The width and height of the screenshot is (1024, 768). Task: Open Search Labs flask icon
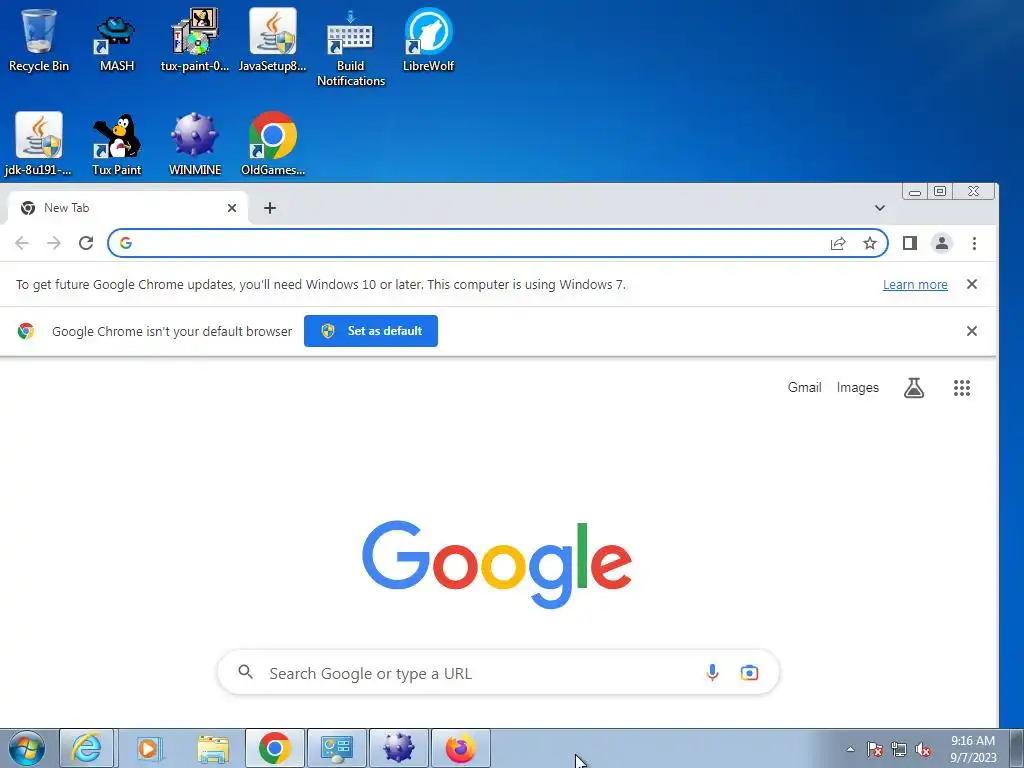point(914,388)
